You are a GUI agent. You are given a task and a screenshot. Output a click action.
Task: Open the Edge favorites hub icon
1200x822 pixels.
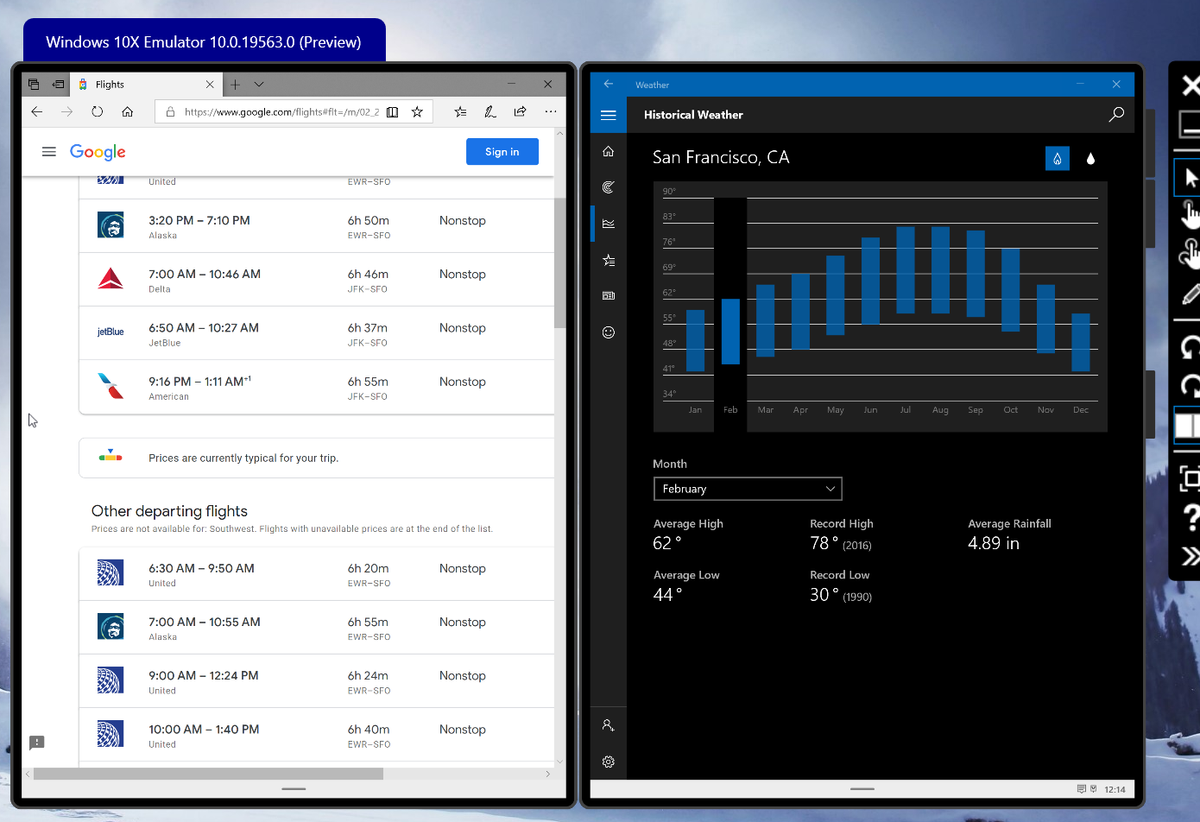pyautogui.click(x=460, y=112)
